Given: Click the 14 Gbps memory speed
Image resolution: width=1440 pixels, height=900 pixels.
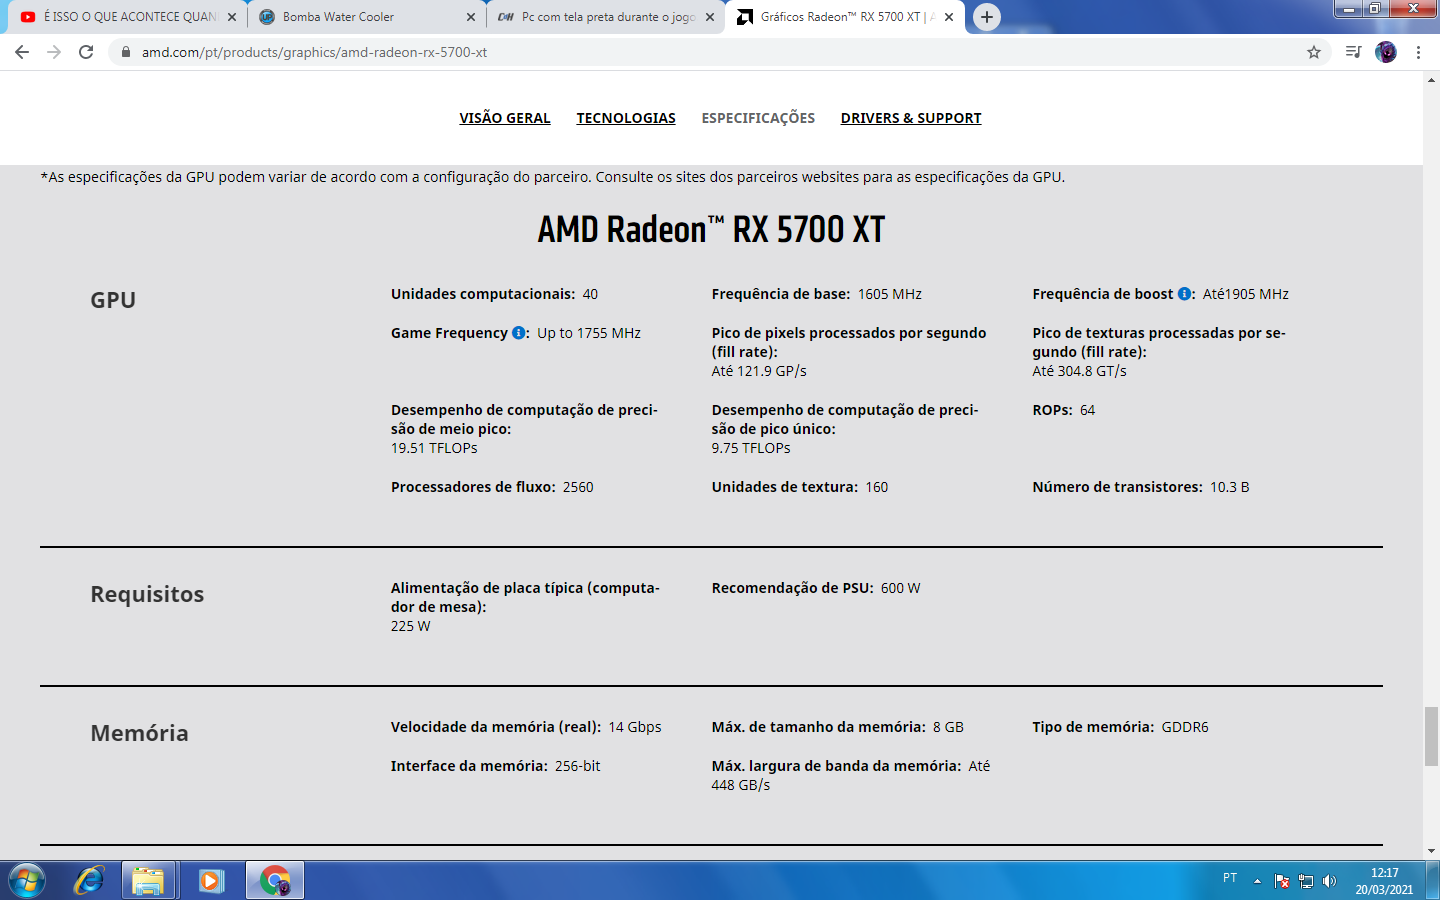Looking at the screenshot, I should (x=635, y=727).
